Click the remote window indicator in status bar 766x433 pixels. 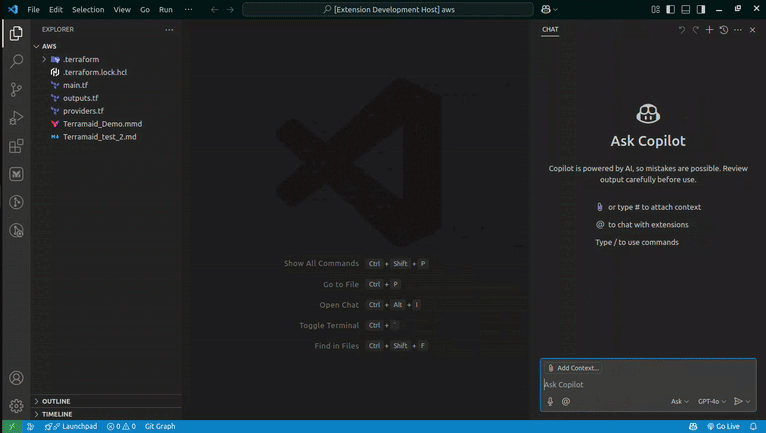tap(12, 426)
